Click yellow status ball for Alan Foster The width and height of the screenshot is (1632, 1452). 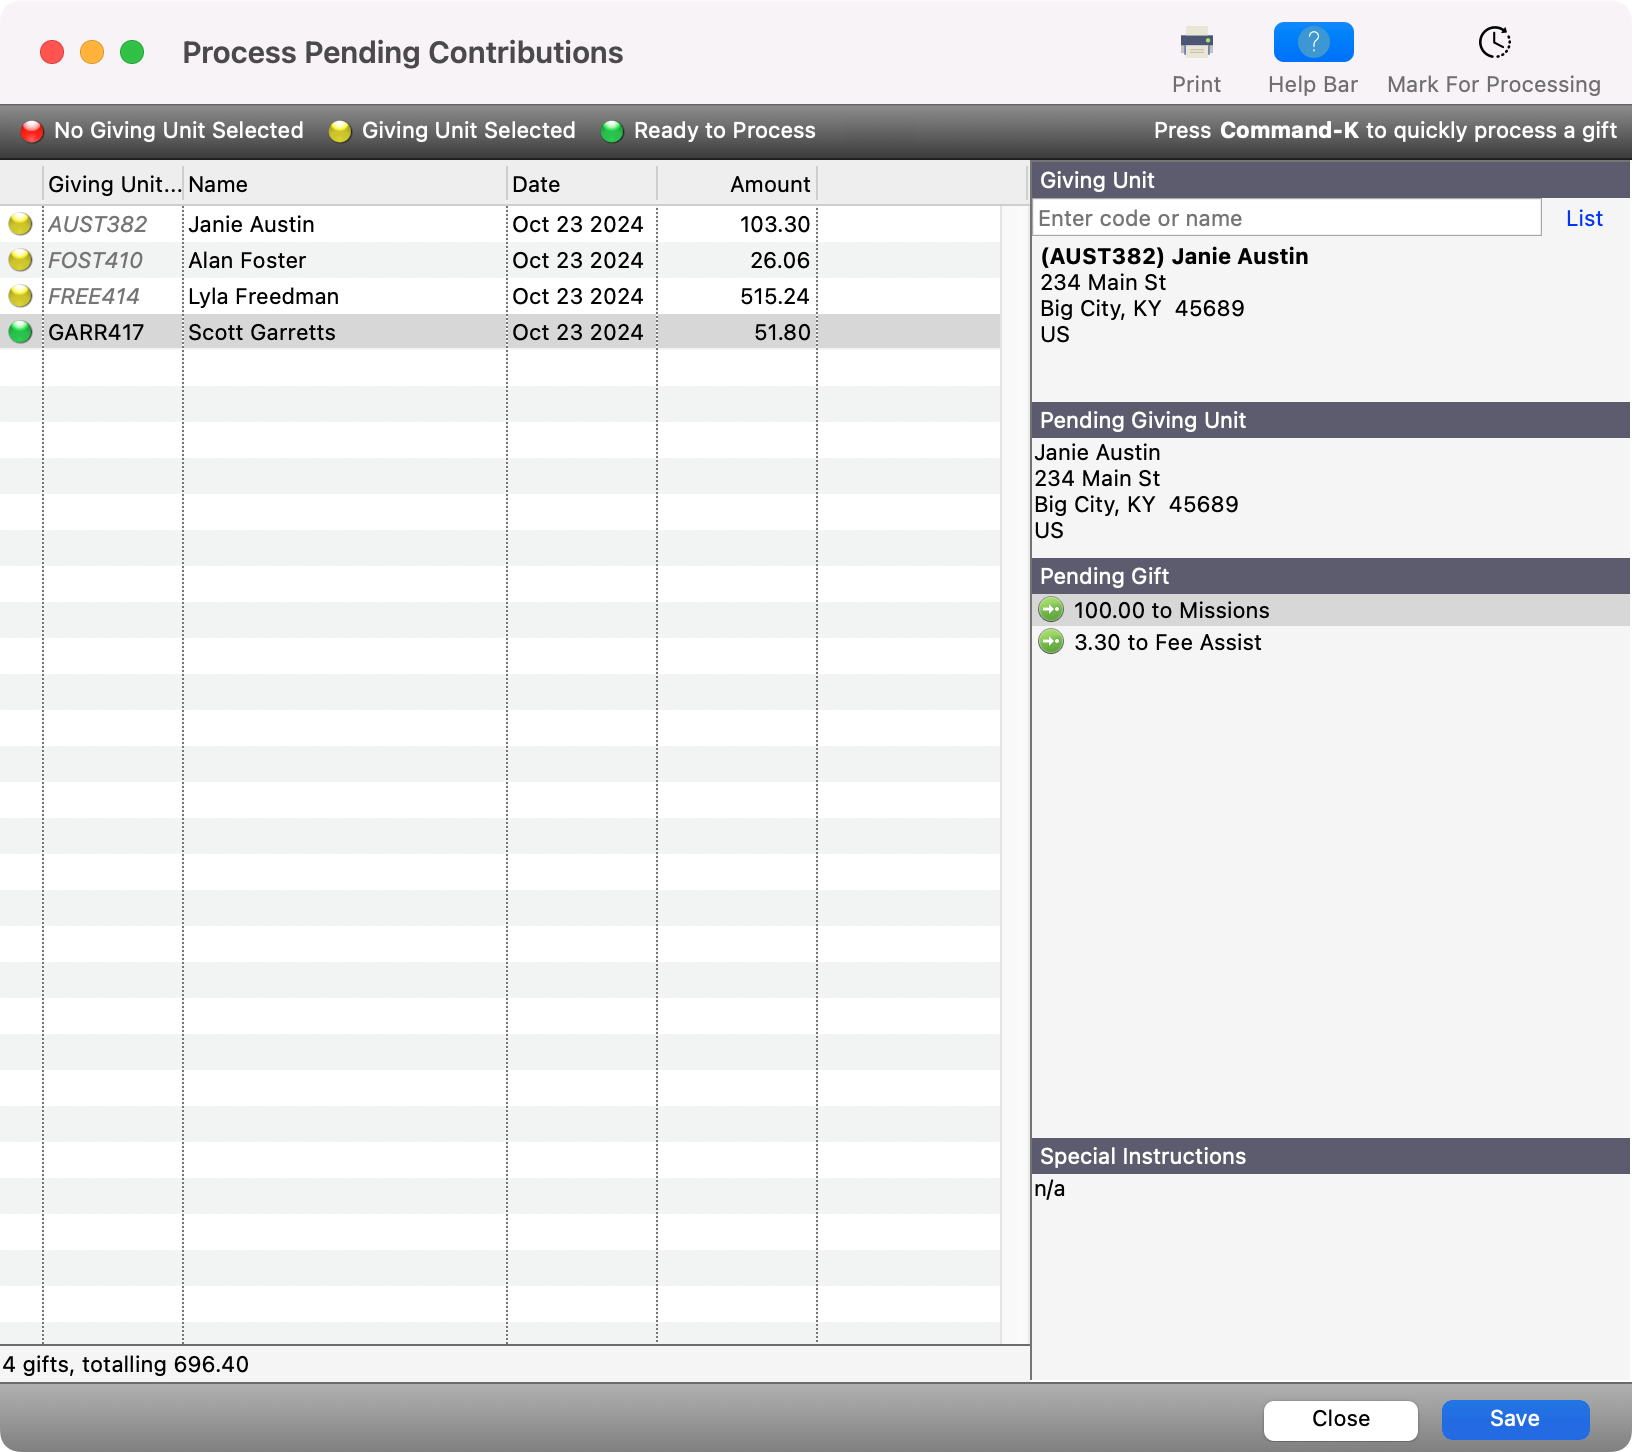[x=20, y=260]
